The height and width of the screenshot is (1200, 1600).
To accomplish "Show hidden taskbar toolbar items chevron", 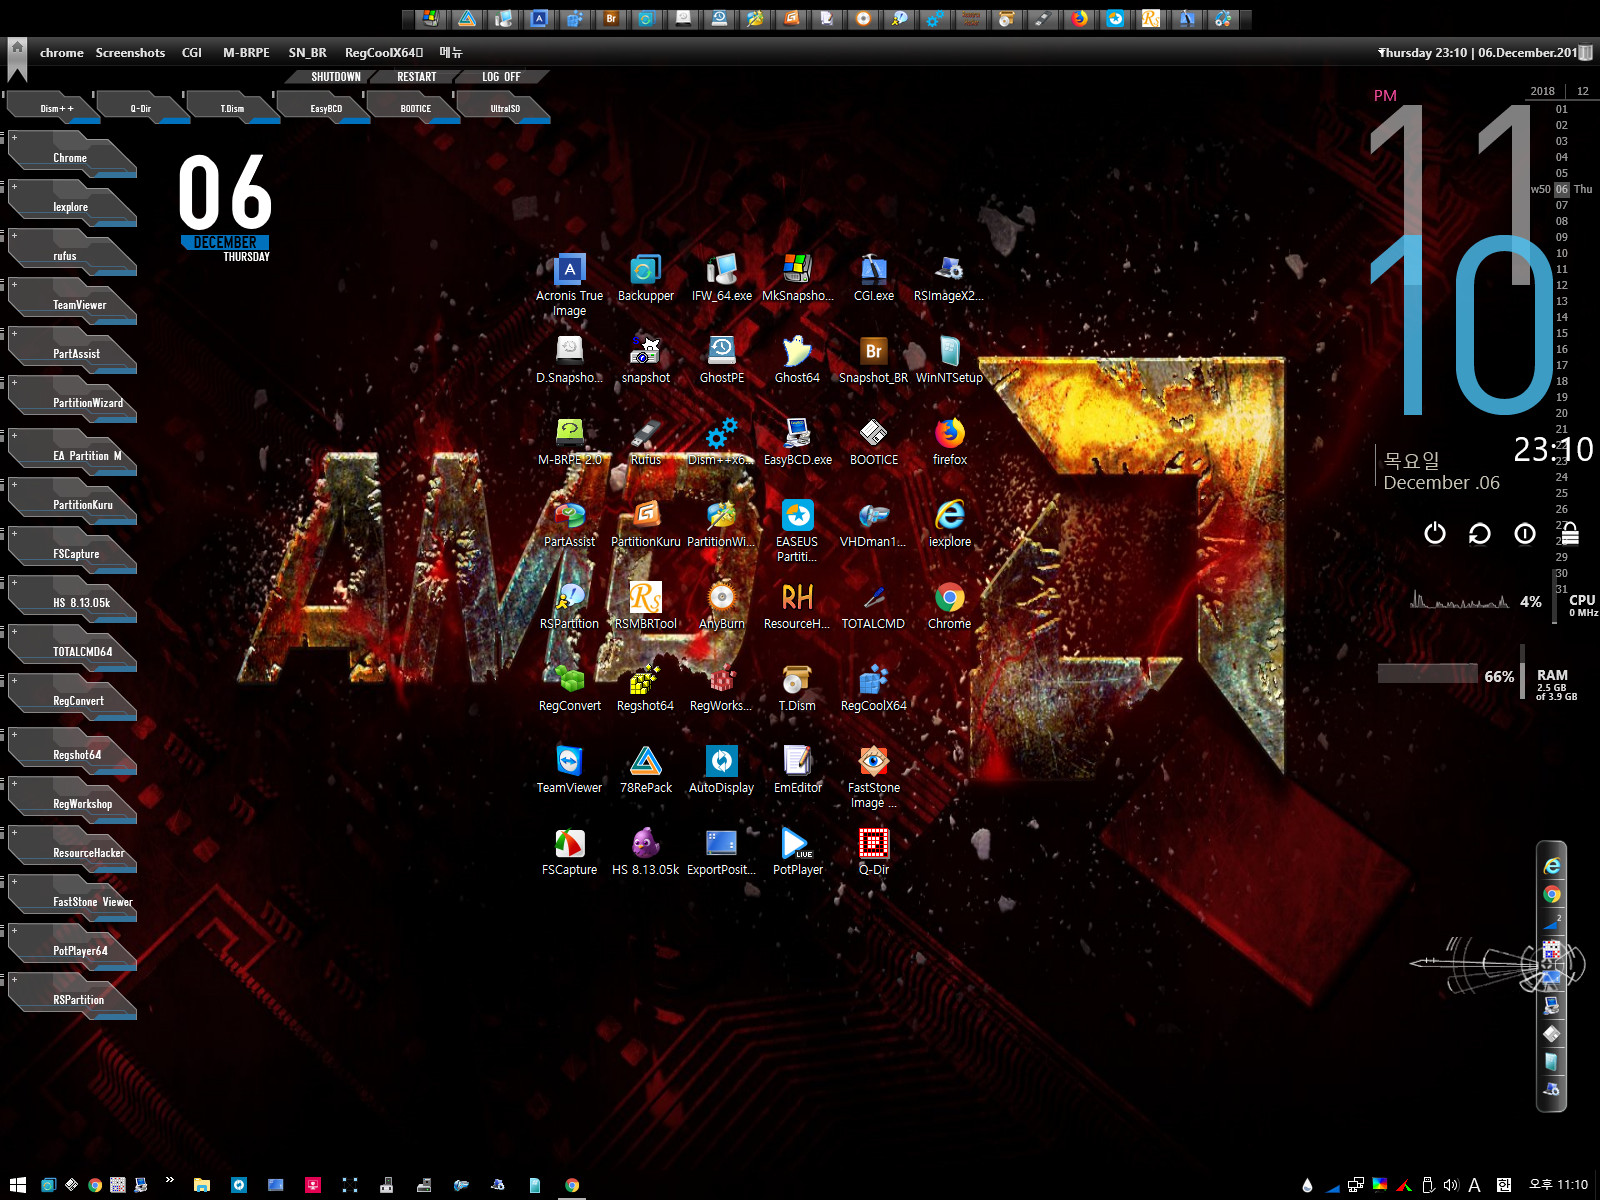I will click(170, 1180).
